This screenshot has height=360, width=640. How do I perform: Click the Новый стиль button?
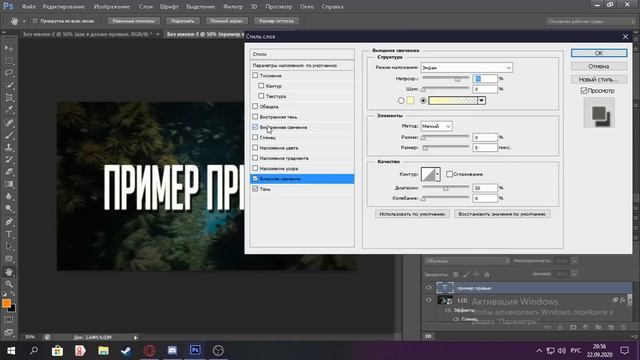pyautogui.click(x=599, y=79)
